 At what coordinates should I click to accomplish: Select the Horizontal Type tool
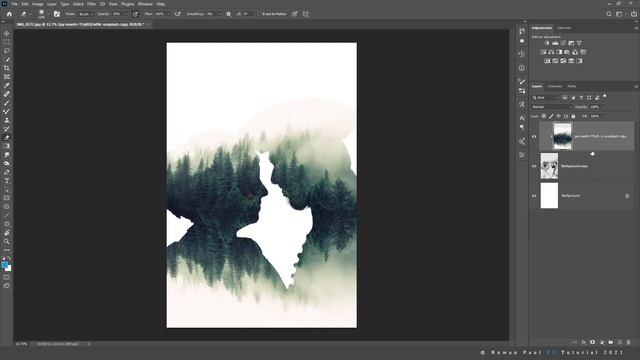(7, 180)
